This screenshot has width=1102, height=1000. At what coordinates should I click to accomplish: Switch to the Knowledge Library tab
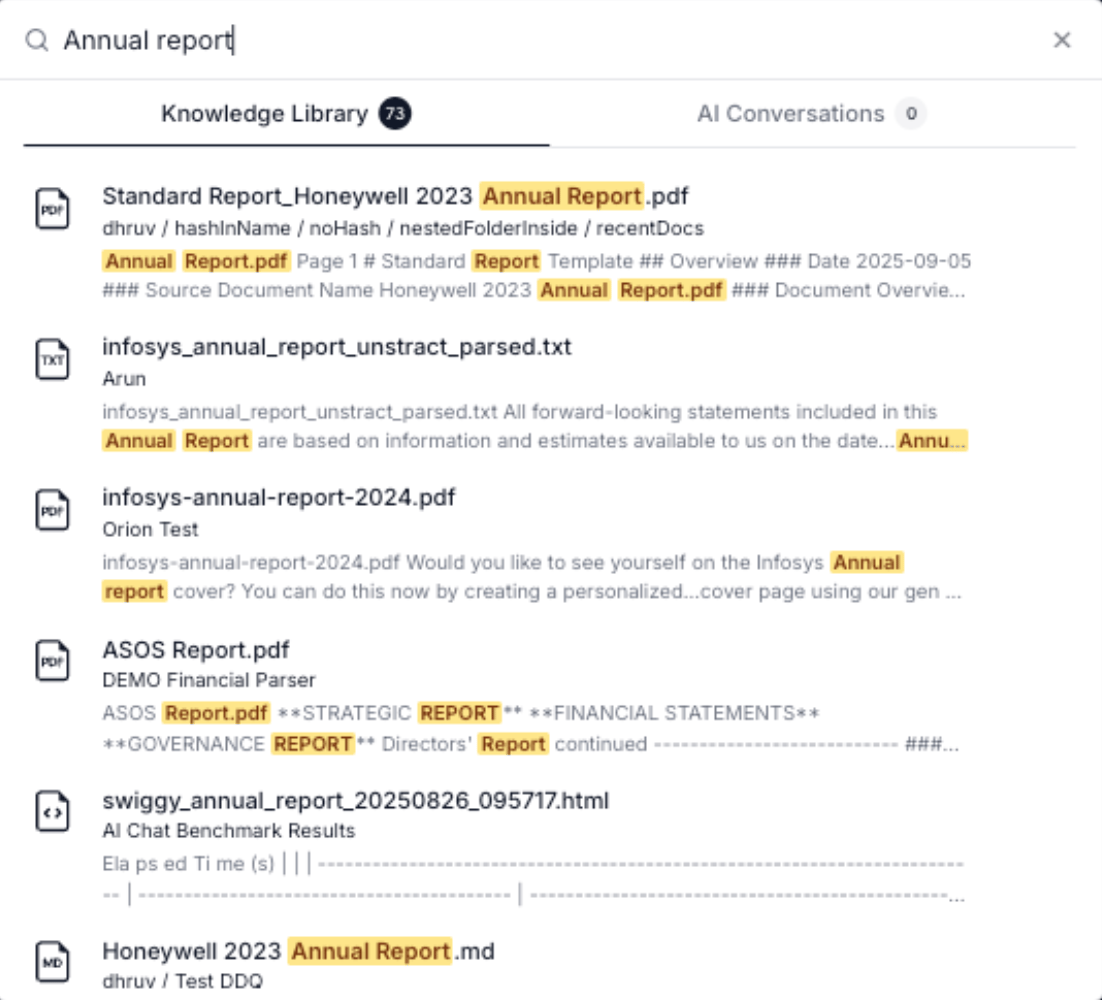[286, 114]
